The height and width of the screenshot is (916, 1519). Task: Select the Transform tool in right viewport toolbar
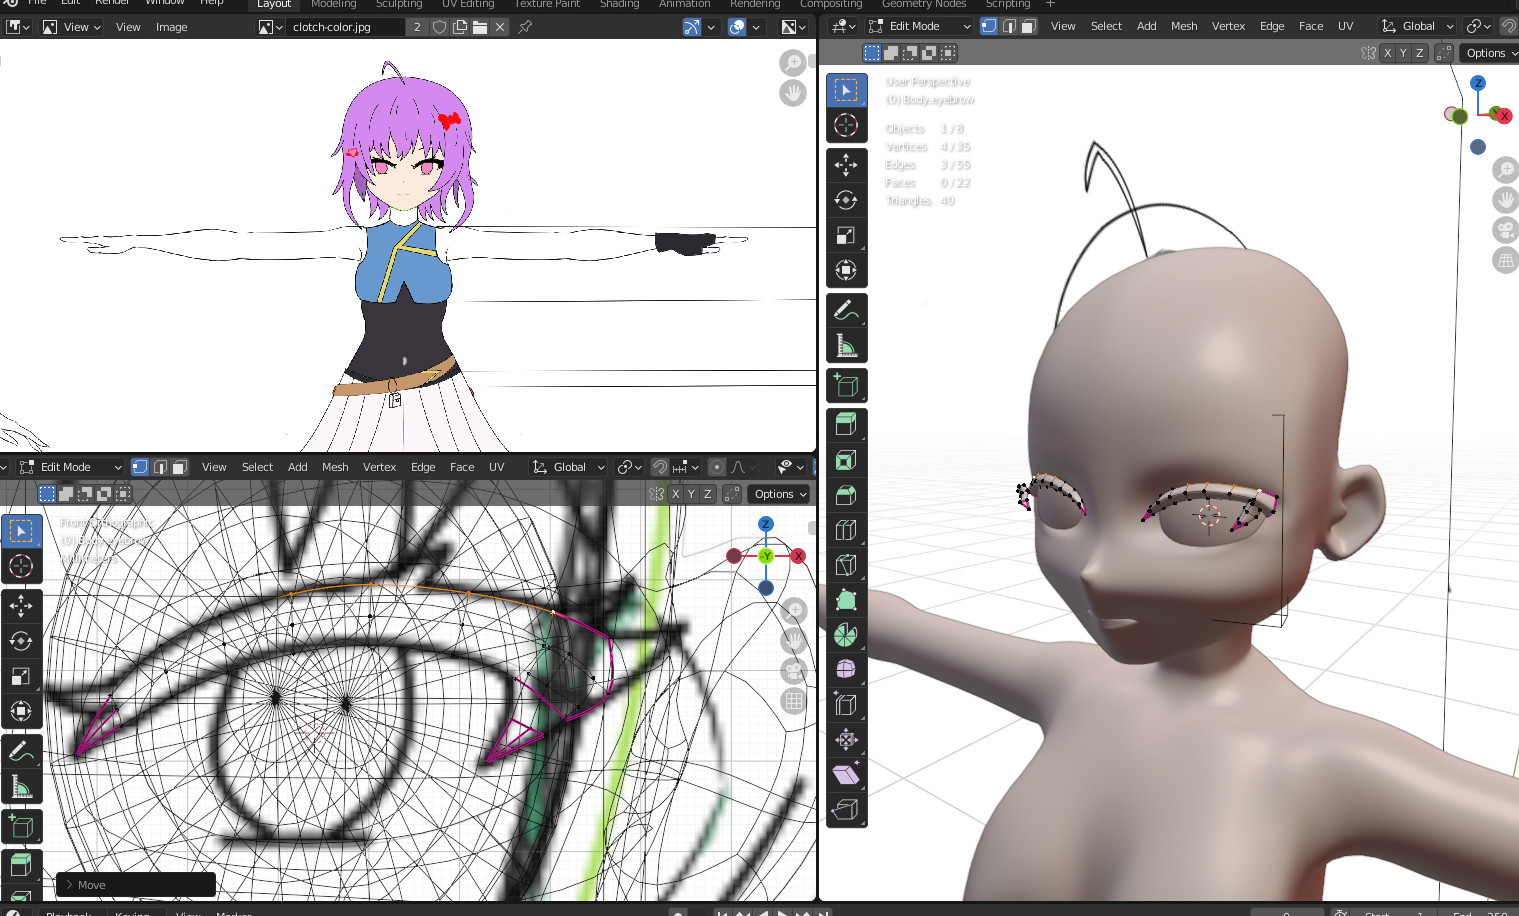tap(846, 270)
